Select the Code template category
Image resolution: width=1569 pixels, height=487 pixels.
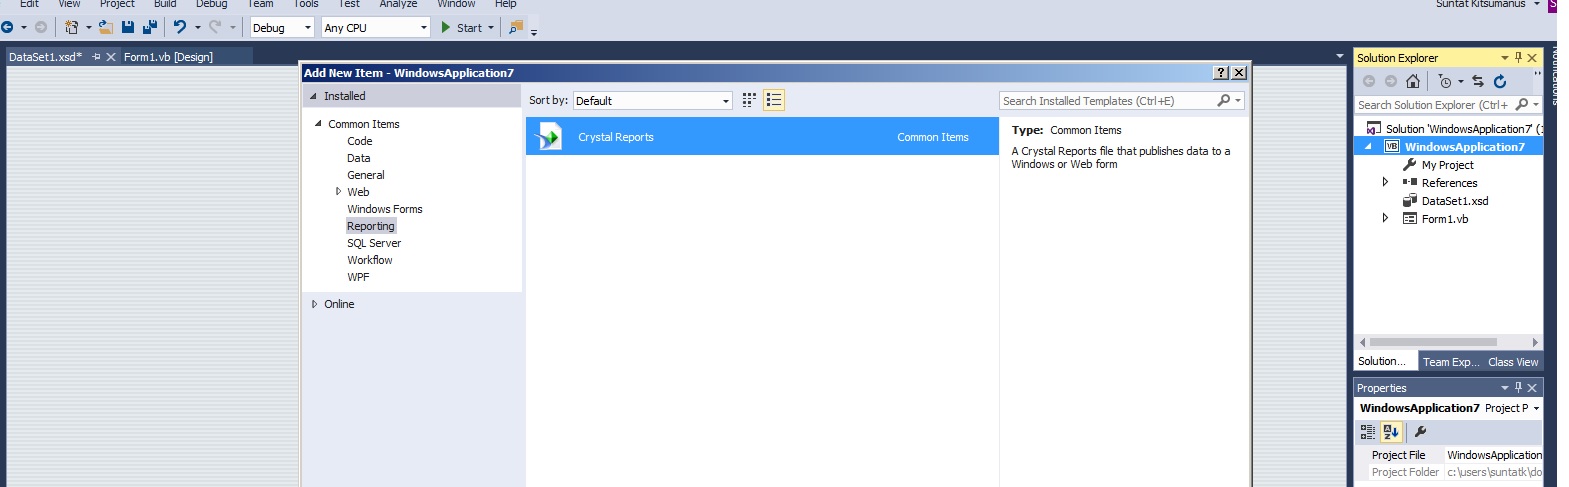click(360, 141)
